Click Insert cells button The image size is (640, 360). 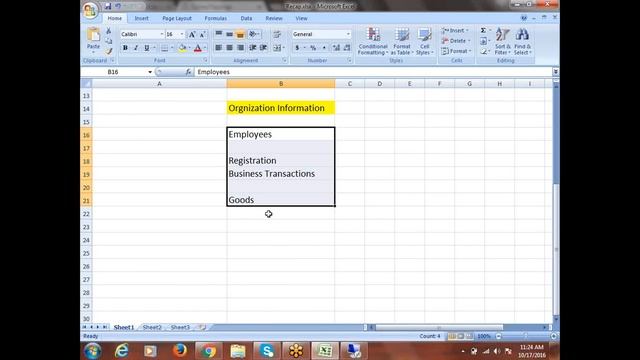click(x=455, y=31)
